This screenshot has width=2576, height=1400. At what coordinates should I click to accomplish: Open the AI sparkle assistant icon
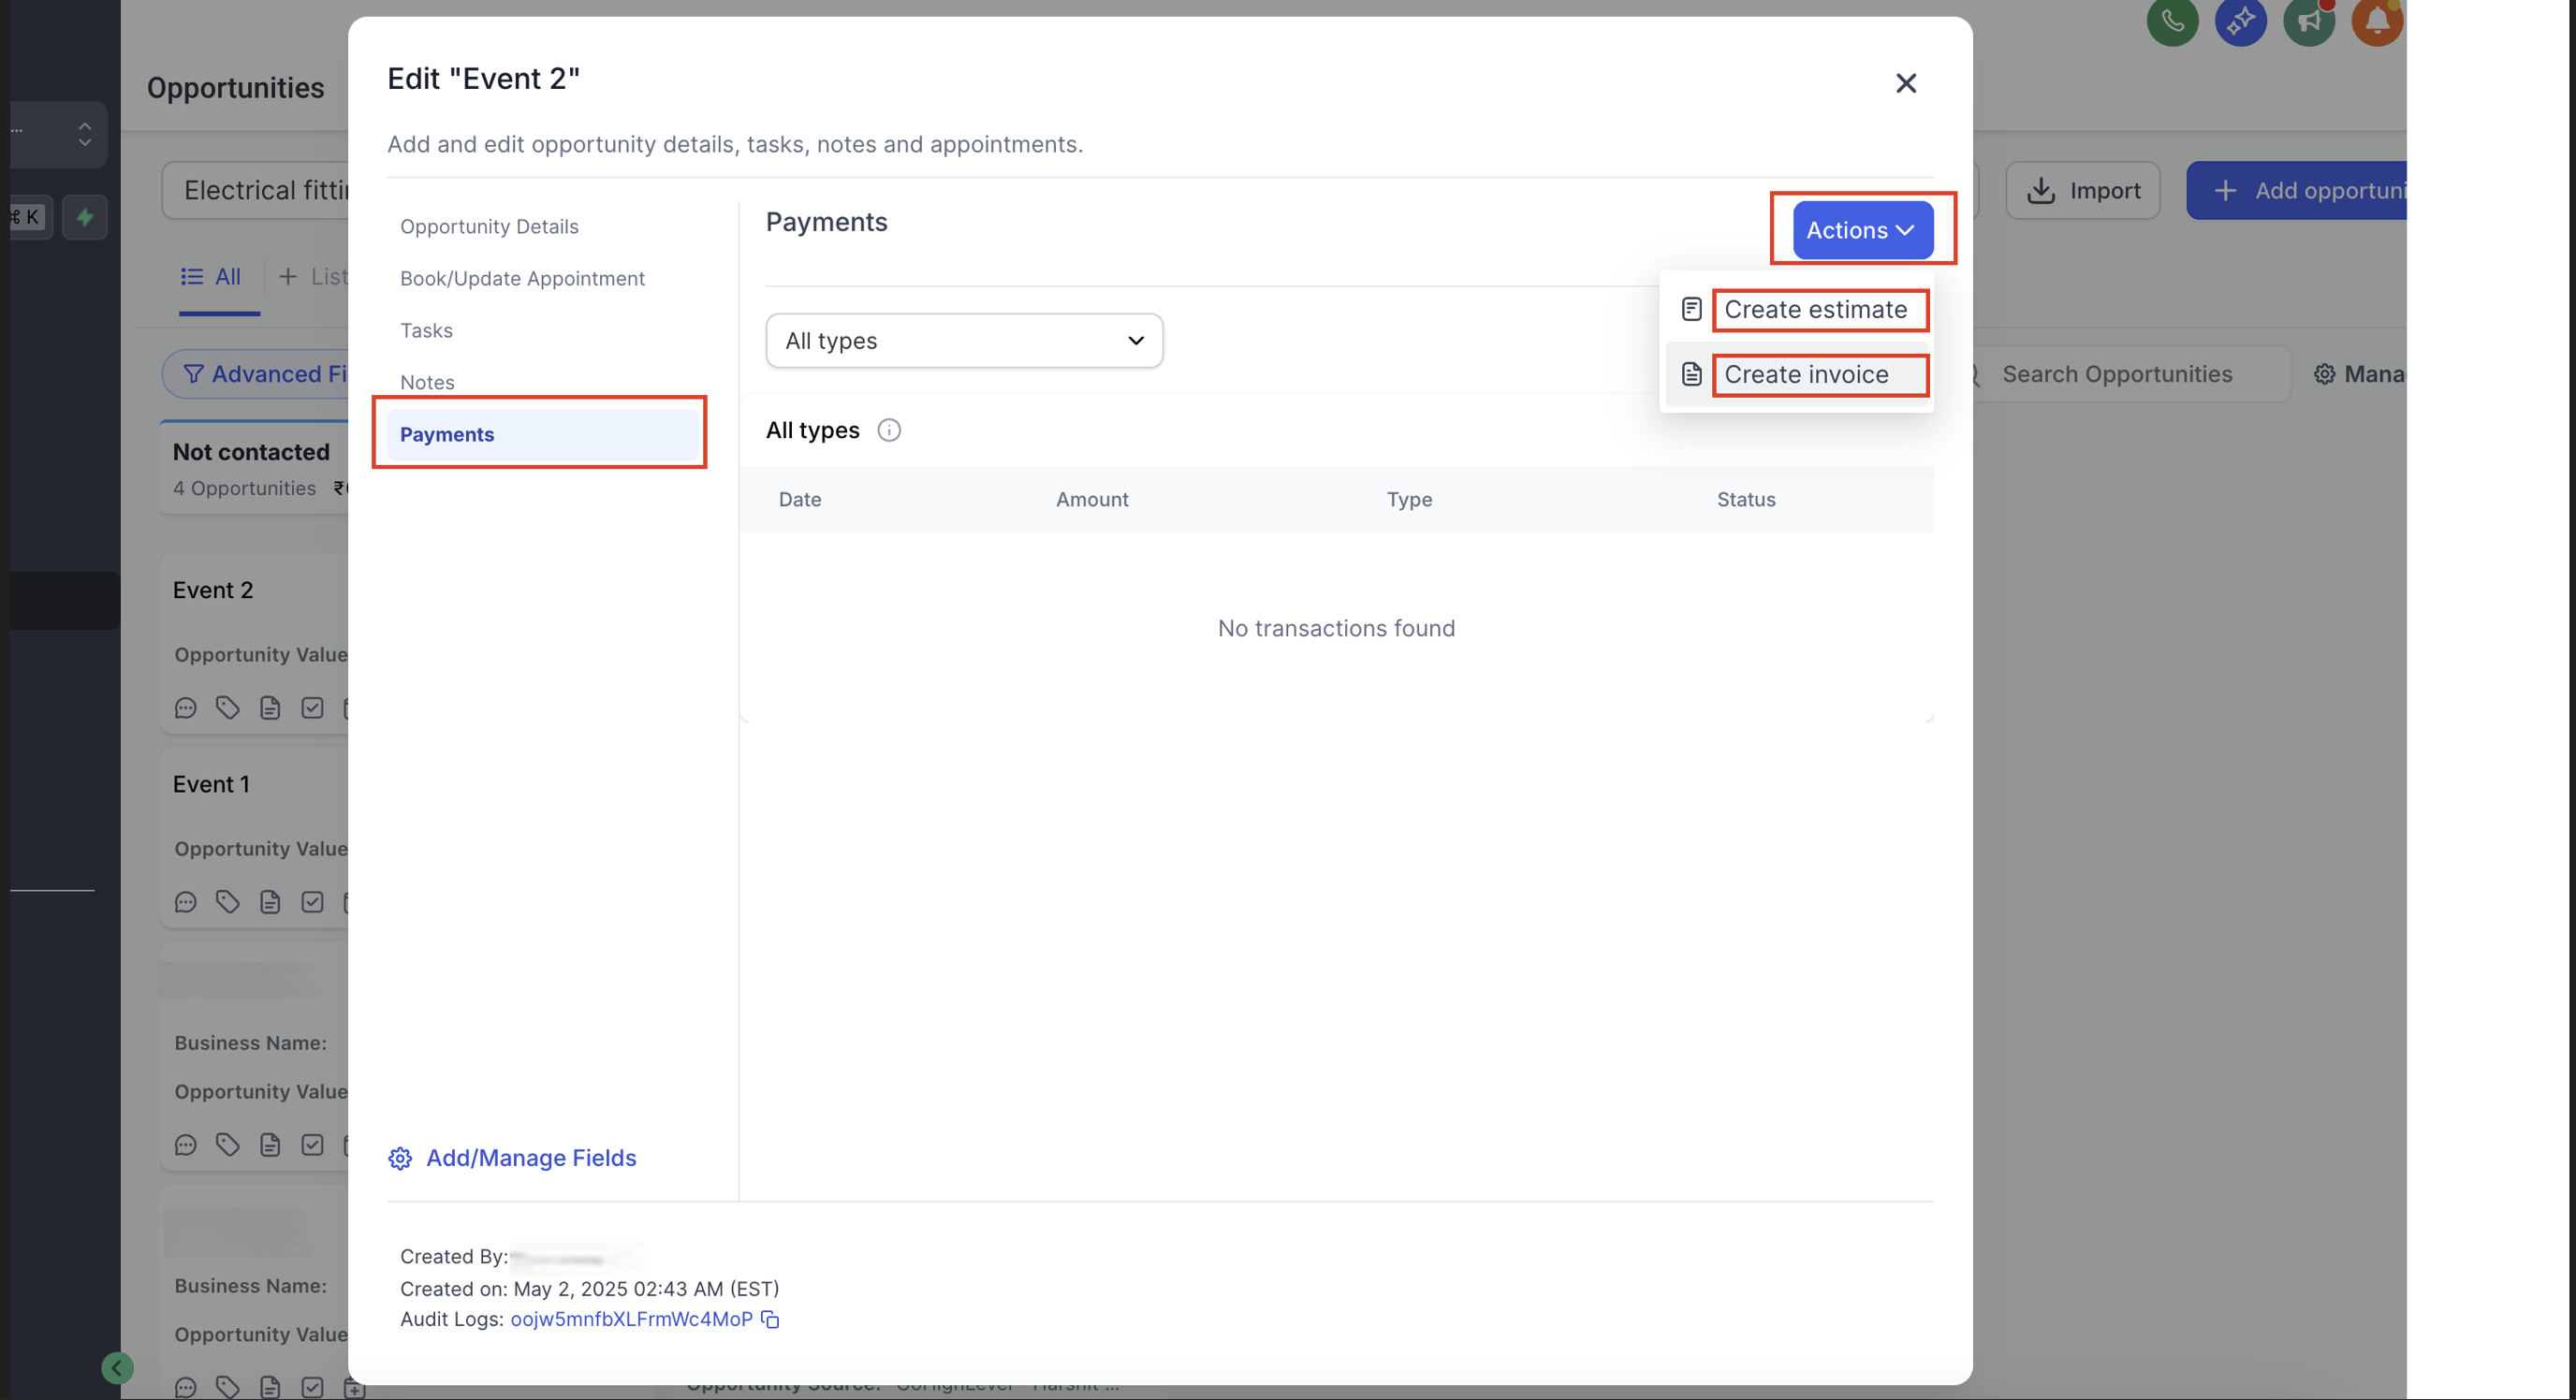[x=2240, y=20]
